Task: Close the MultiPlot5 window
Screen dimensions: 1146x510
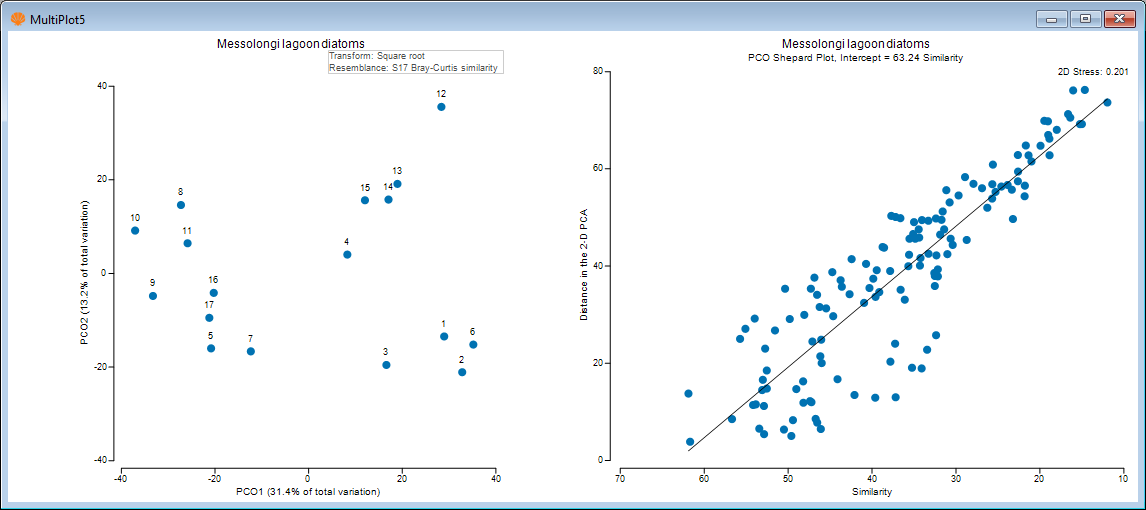Action: pyautogui.click(x=1119, y=18)
